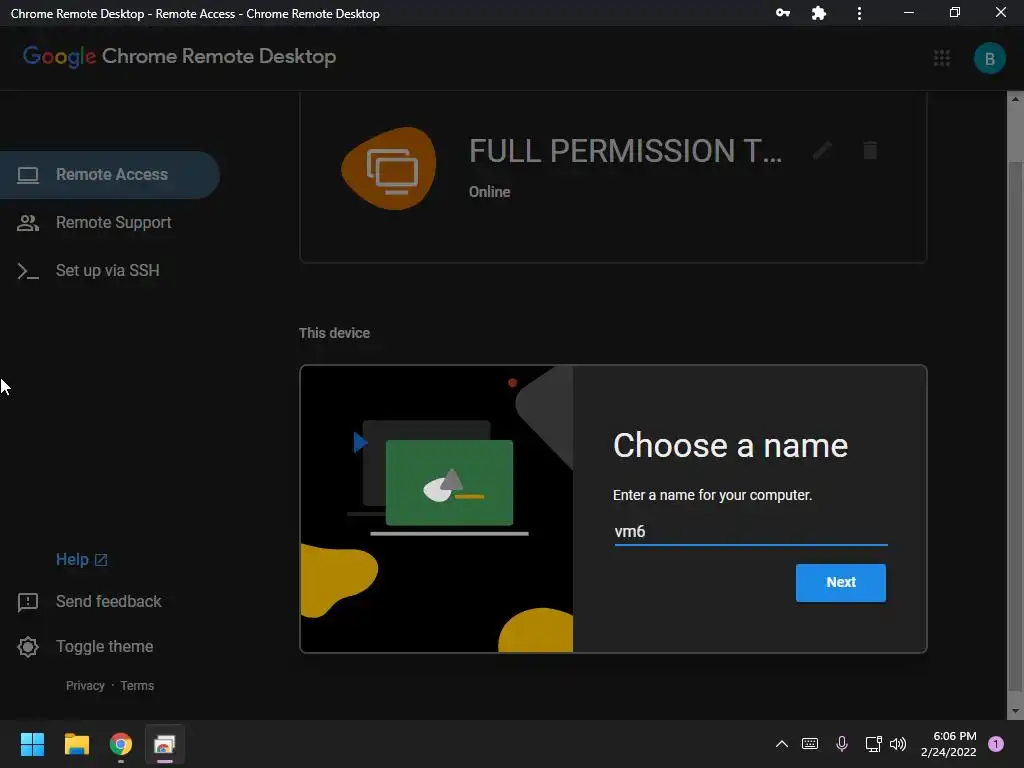The width and height of the screenshot is (1024, 768).
Task: Switch theme with Toggle theme
Action: pyautogui.click(x=104, y=647)
